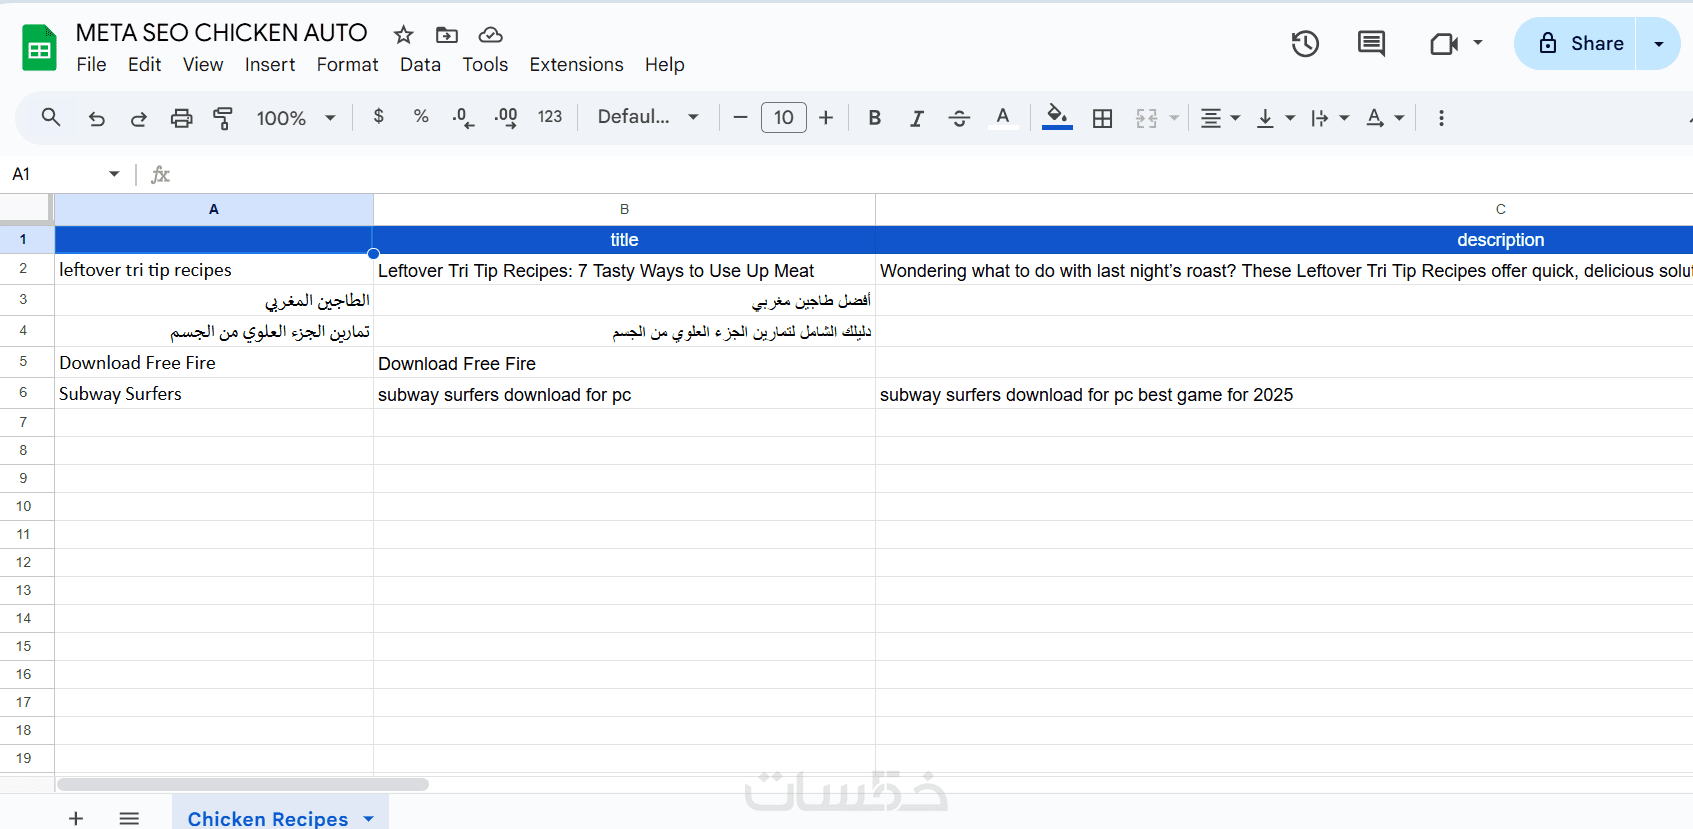
Task: Start a video call from camera icon
Action: click(1444, 43)
